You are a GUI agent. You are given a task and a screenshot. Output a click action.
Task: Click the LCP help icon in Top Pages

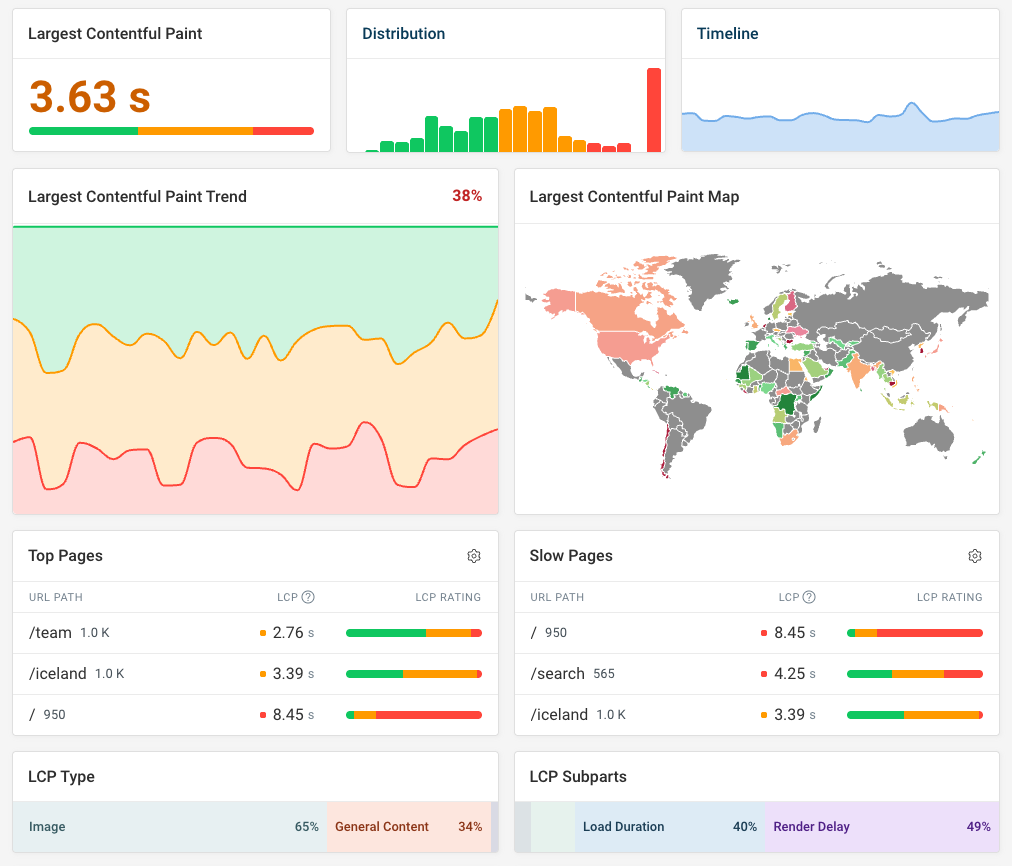[308, 597]
